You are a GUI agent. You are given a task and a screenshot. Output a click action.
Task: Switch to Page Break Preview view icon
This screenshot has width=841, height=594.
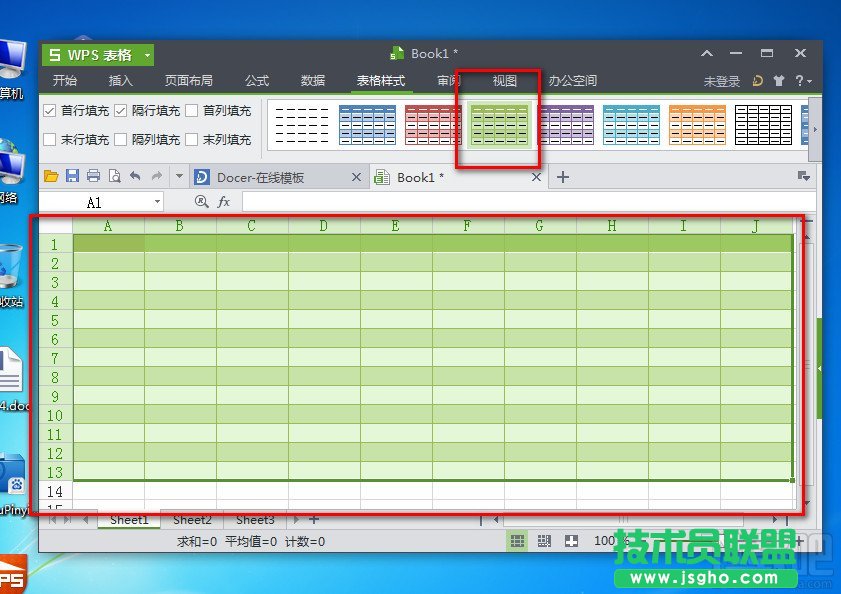(545, 541)
